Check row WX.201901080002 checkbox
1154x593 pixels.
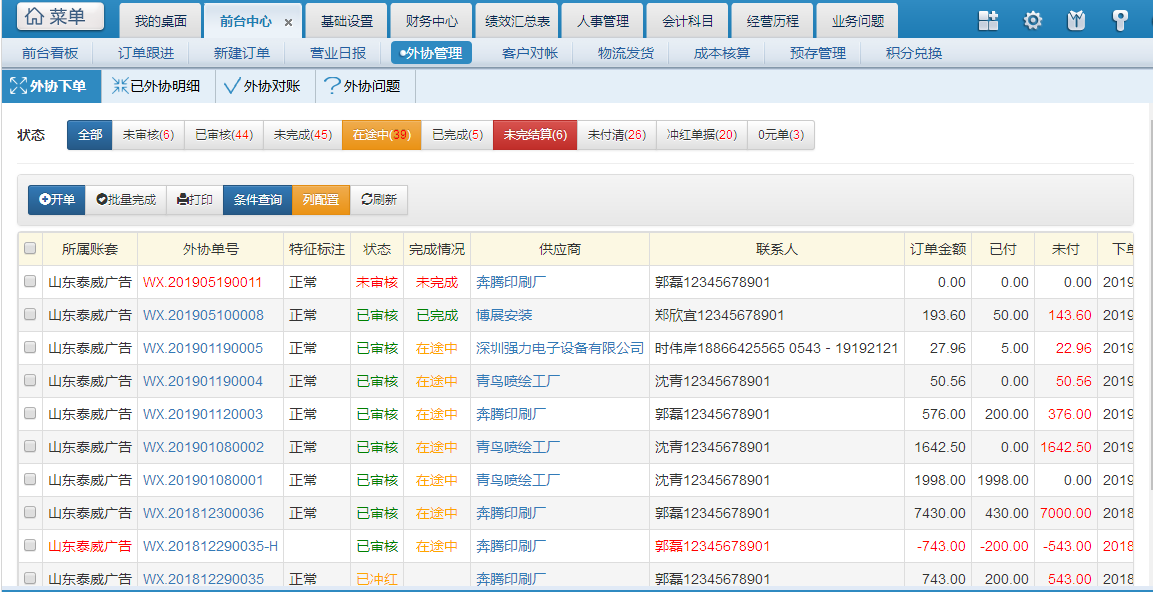coord(30,446)
